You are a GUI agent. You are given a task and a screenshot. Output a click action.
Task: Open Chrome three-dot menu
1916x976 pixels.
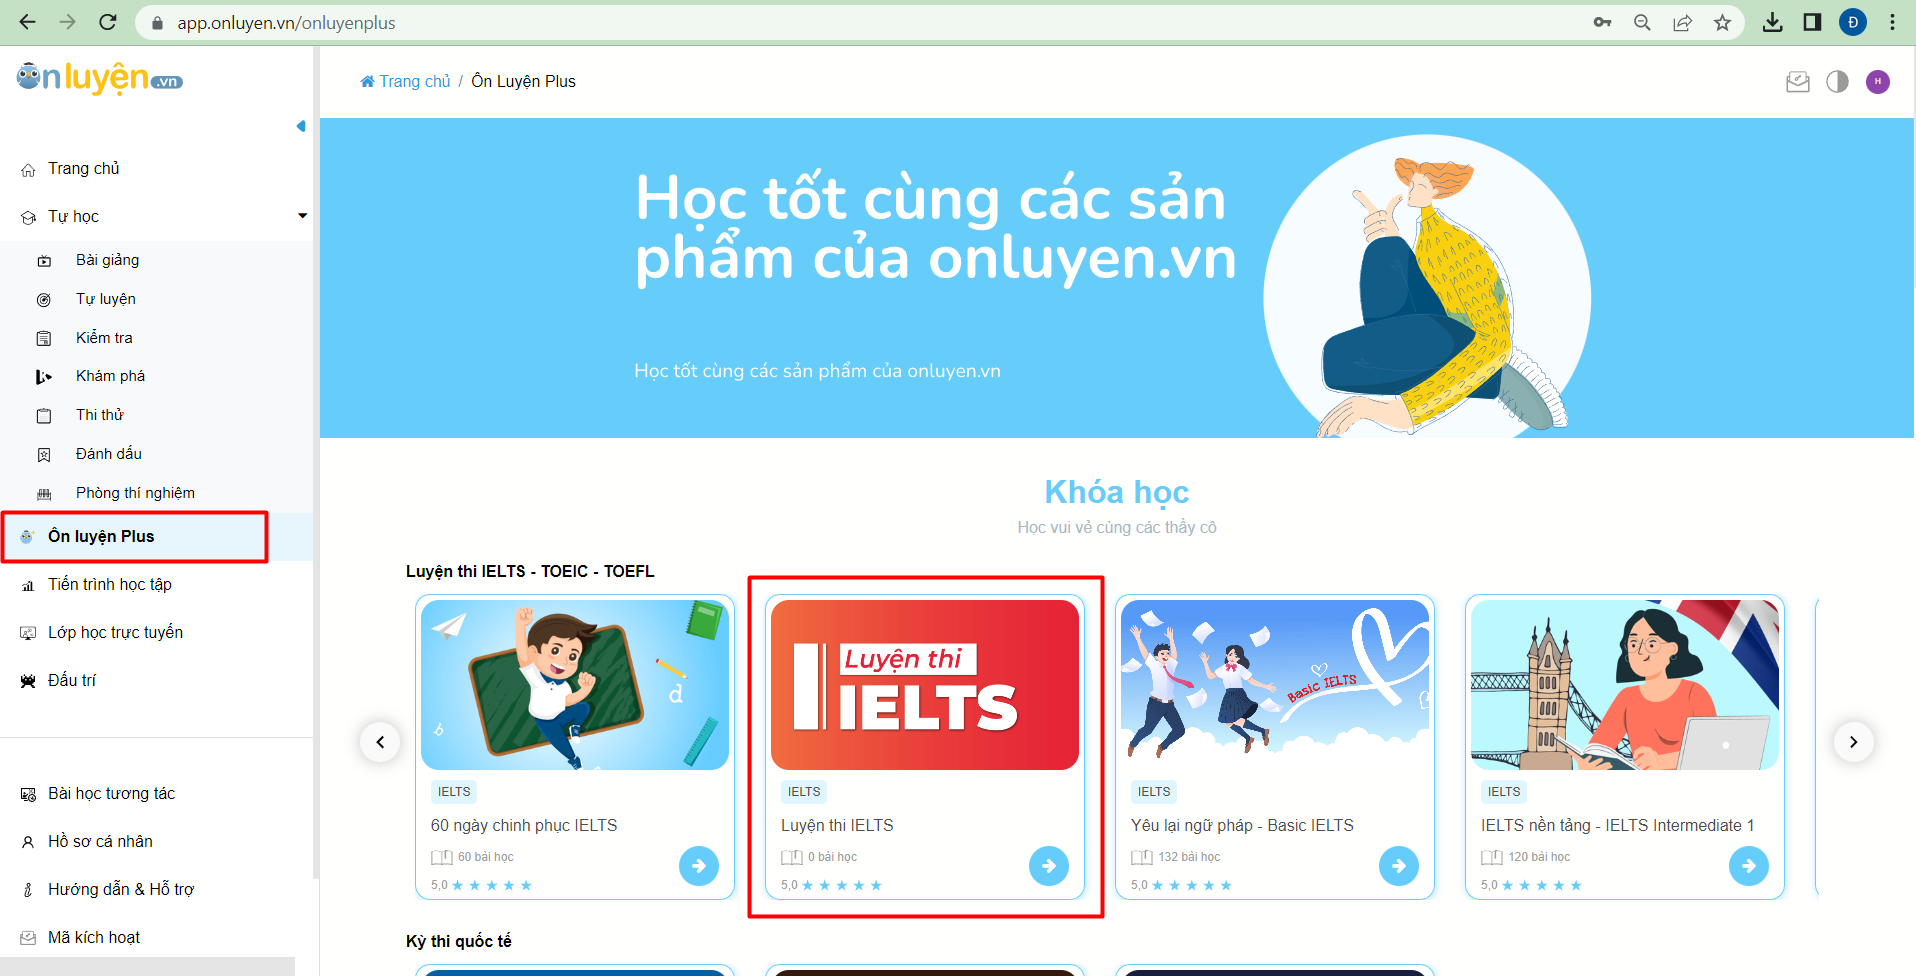(x=1892, y=22)
